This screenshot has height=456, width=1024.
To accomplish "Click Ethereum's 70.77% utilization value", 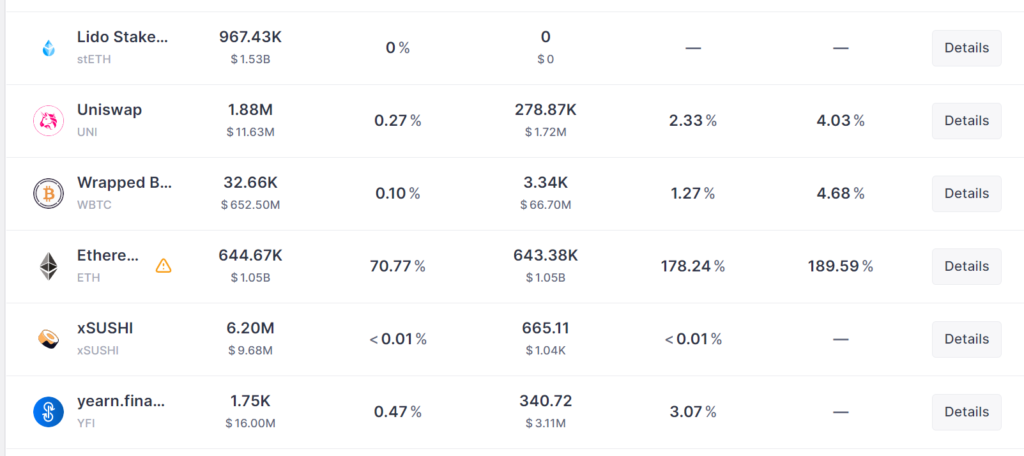I will [398, 266].
